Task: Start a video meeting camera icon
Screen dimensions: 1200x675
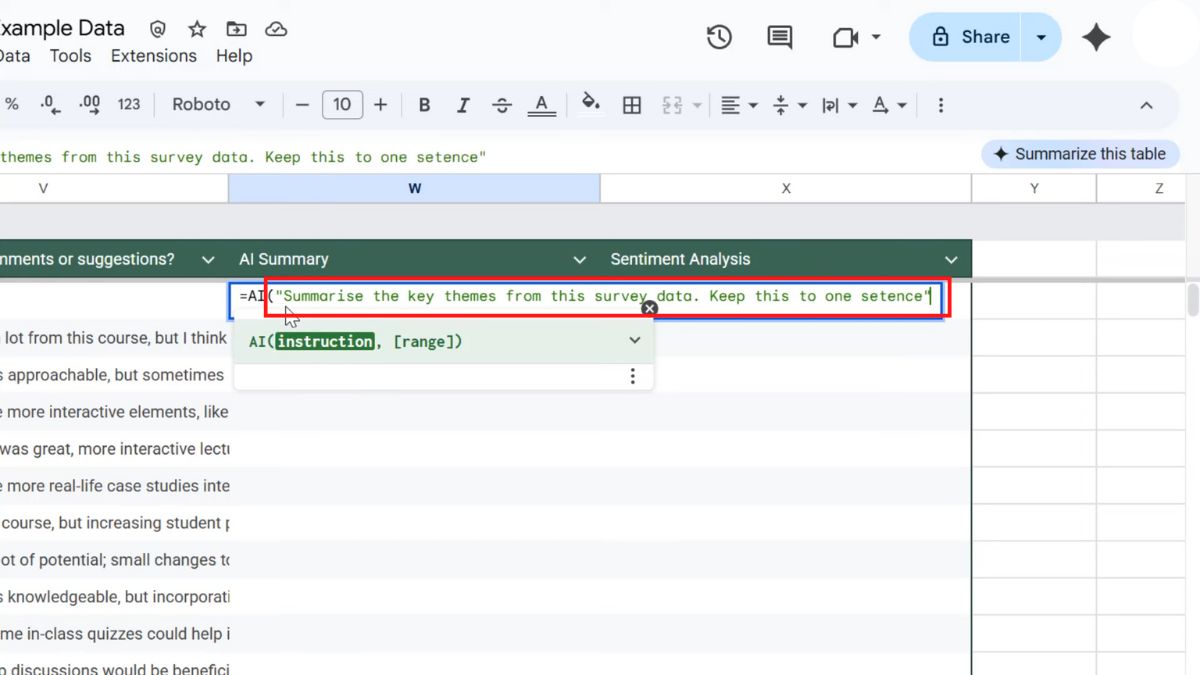Action: pyautogui.click(x=846, y=37)
